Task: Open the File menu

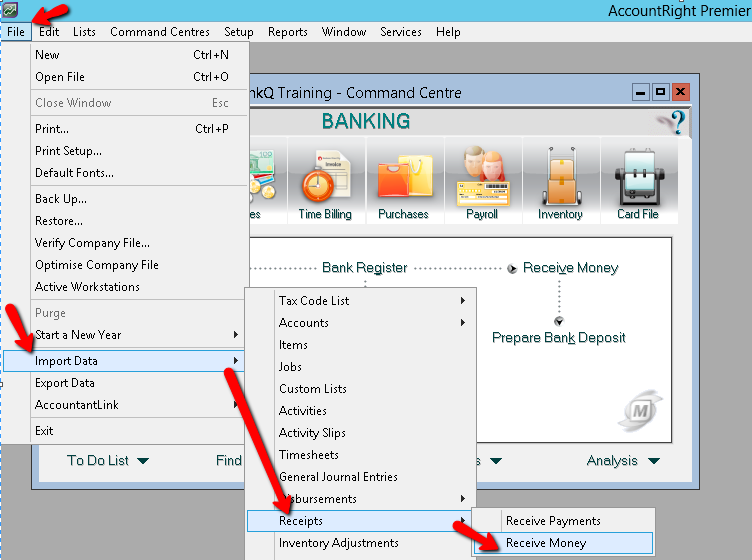Action: [x=16, y=32]
